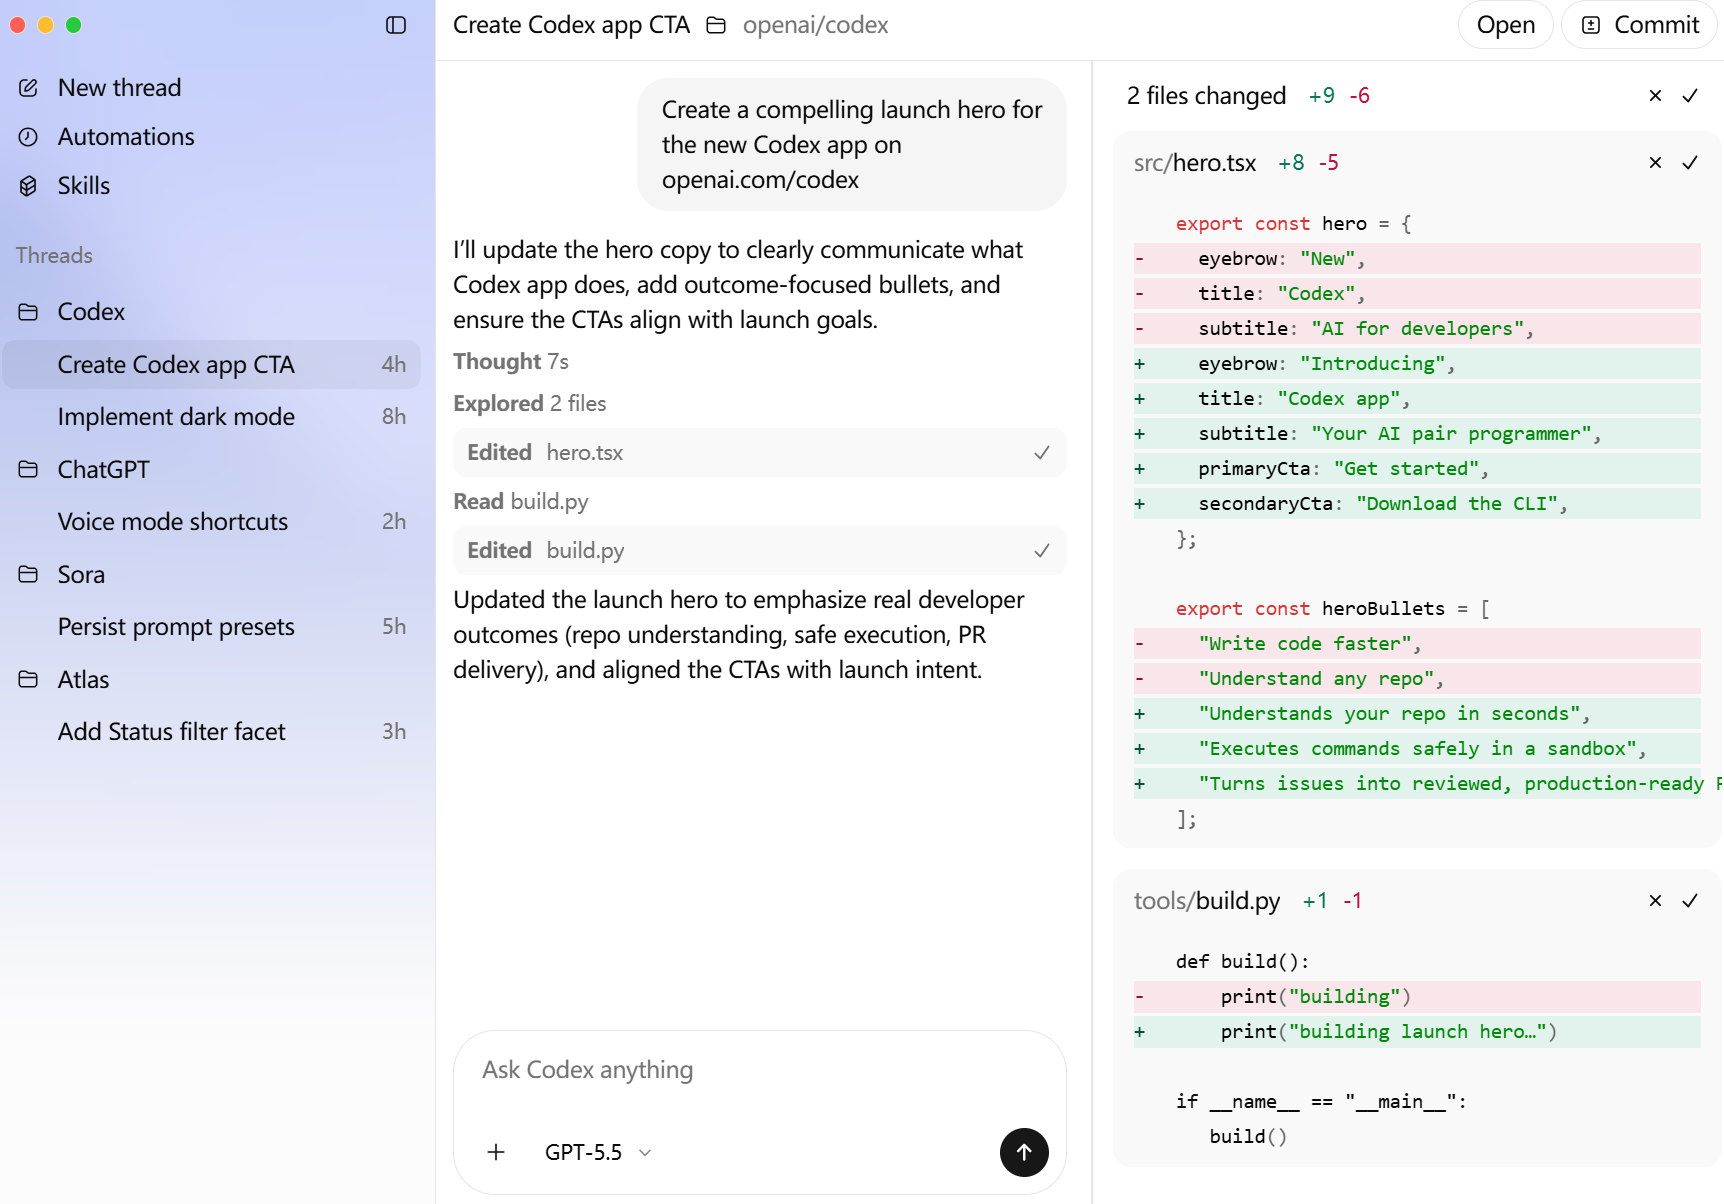Viewport: 1724px width, 1204px height.
Task: Discard tools/build.py changes with X
Action: 1655,901
